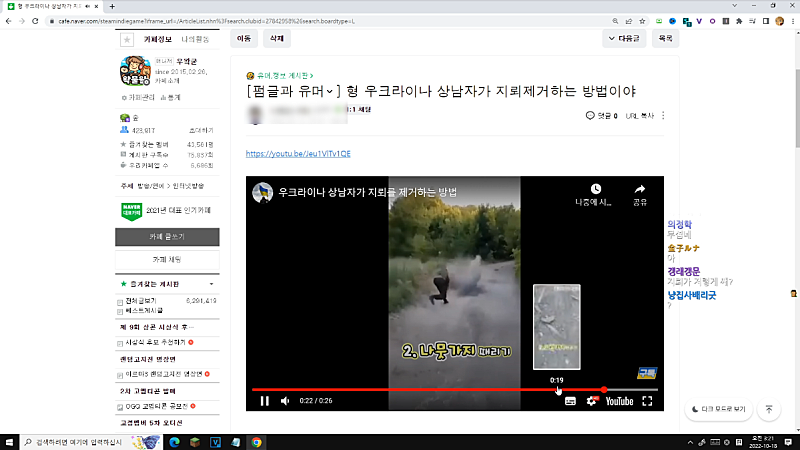Mute the video volume
Screen dimensions: 800x450
pyautogui.click(x=285, y=401)
